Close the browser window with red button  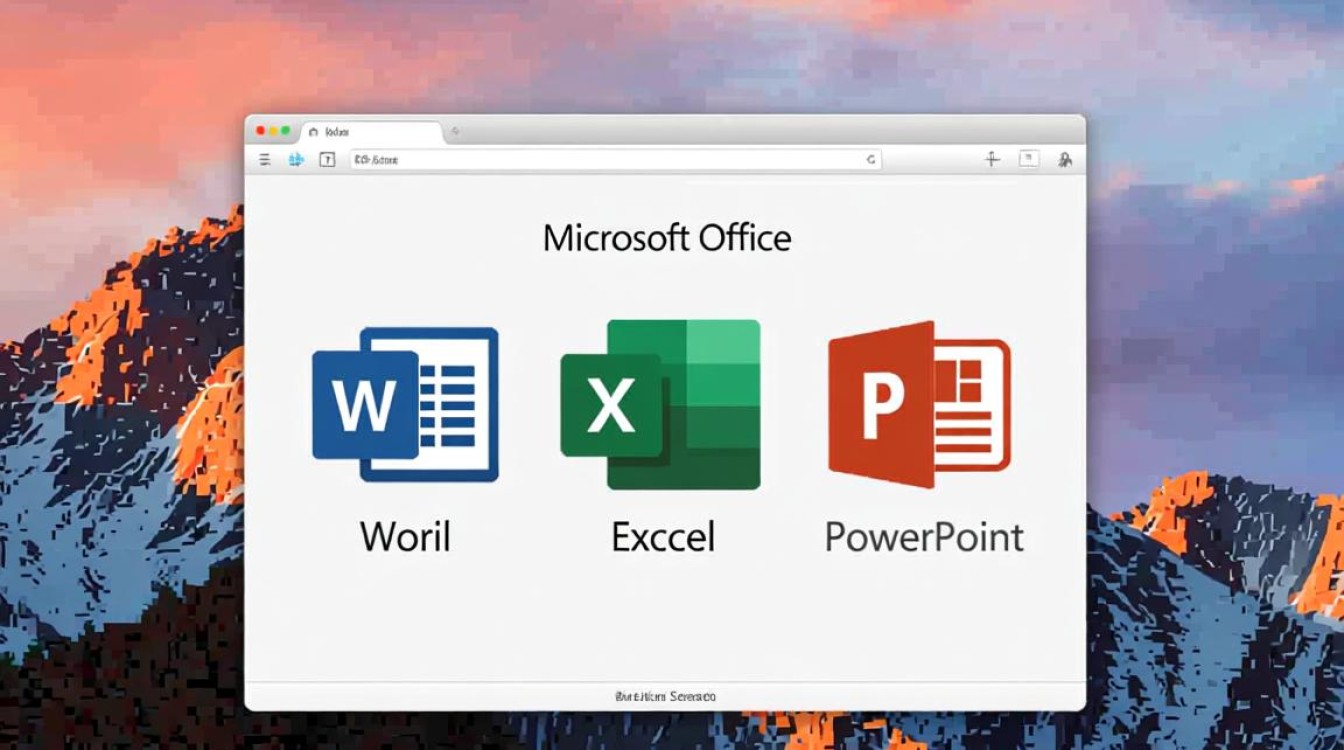tap(261, 131)
